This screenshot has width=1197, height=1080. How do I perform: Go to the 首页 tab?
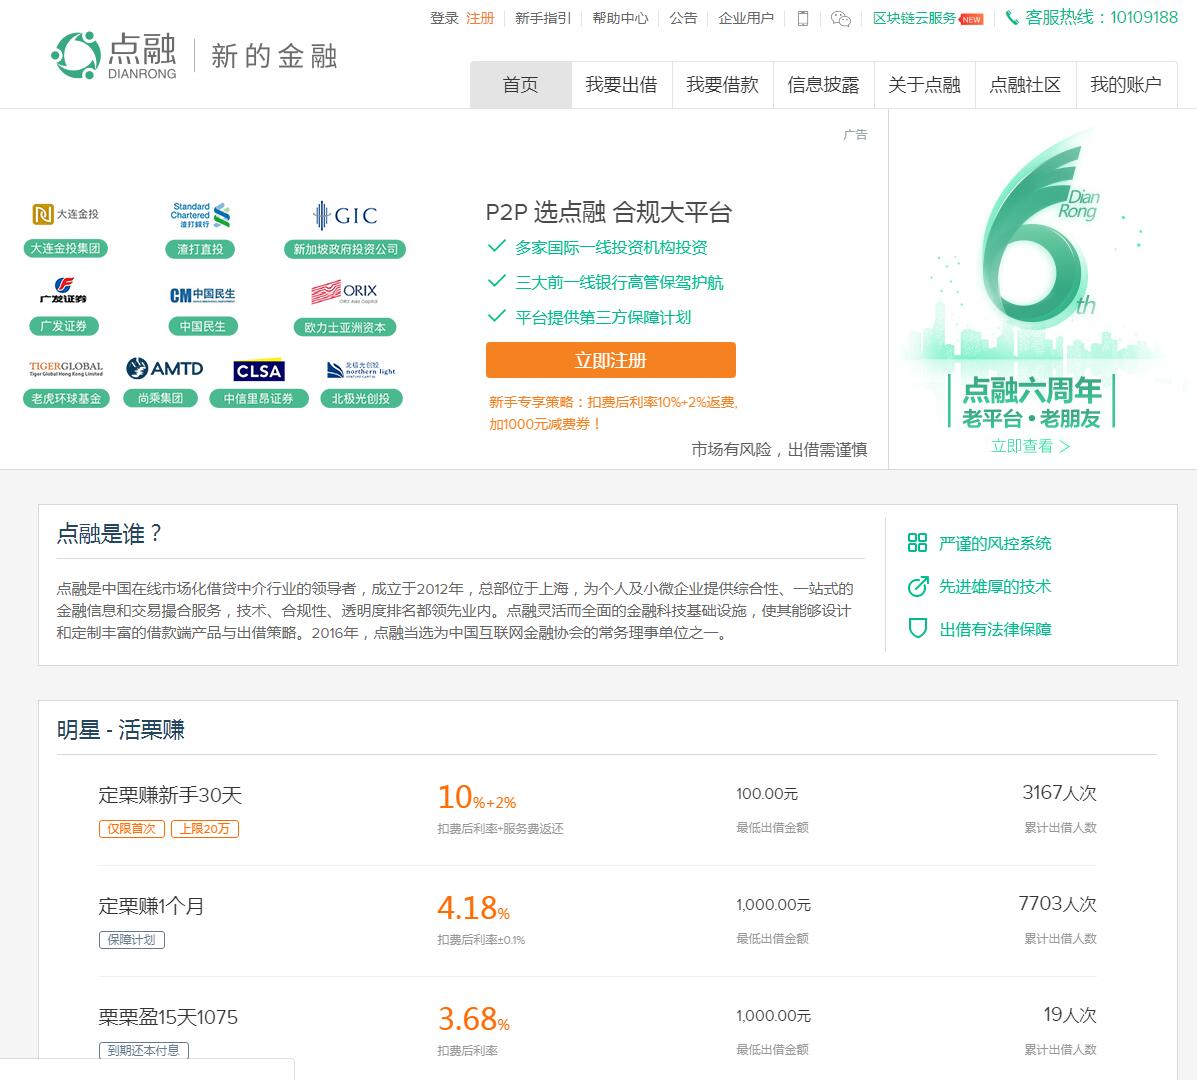point(521,85)
